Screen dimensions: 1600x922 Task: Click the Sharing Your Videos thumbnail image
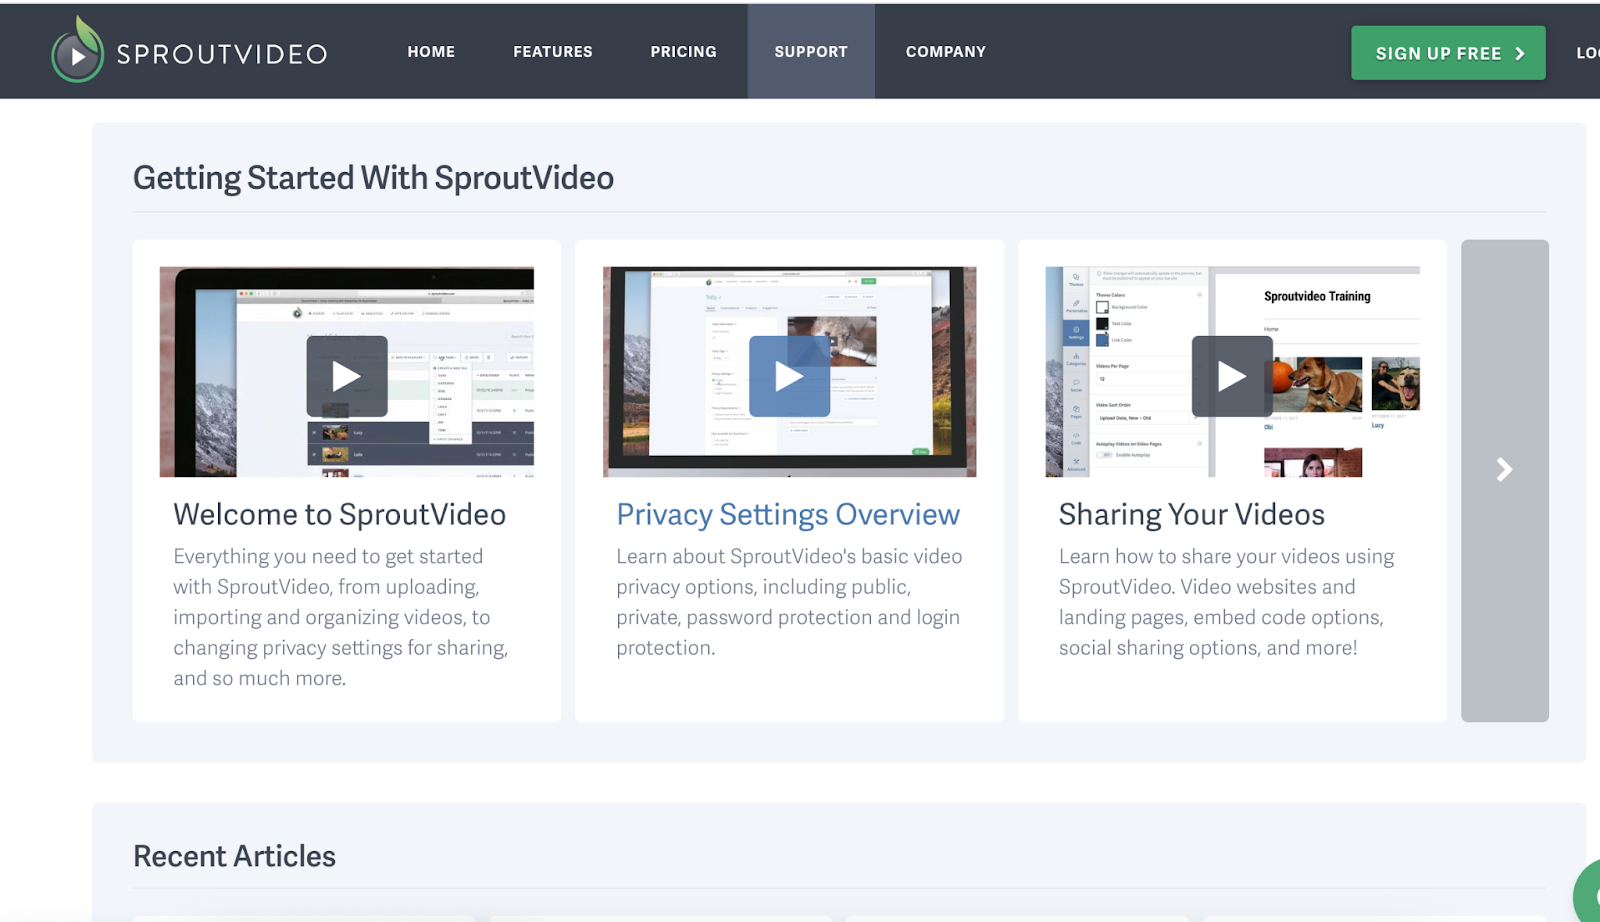point(1232,372)
